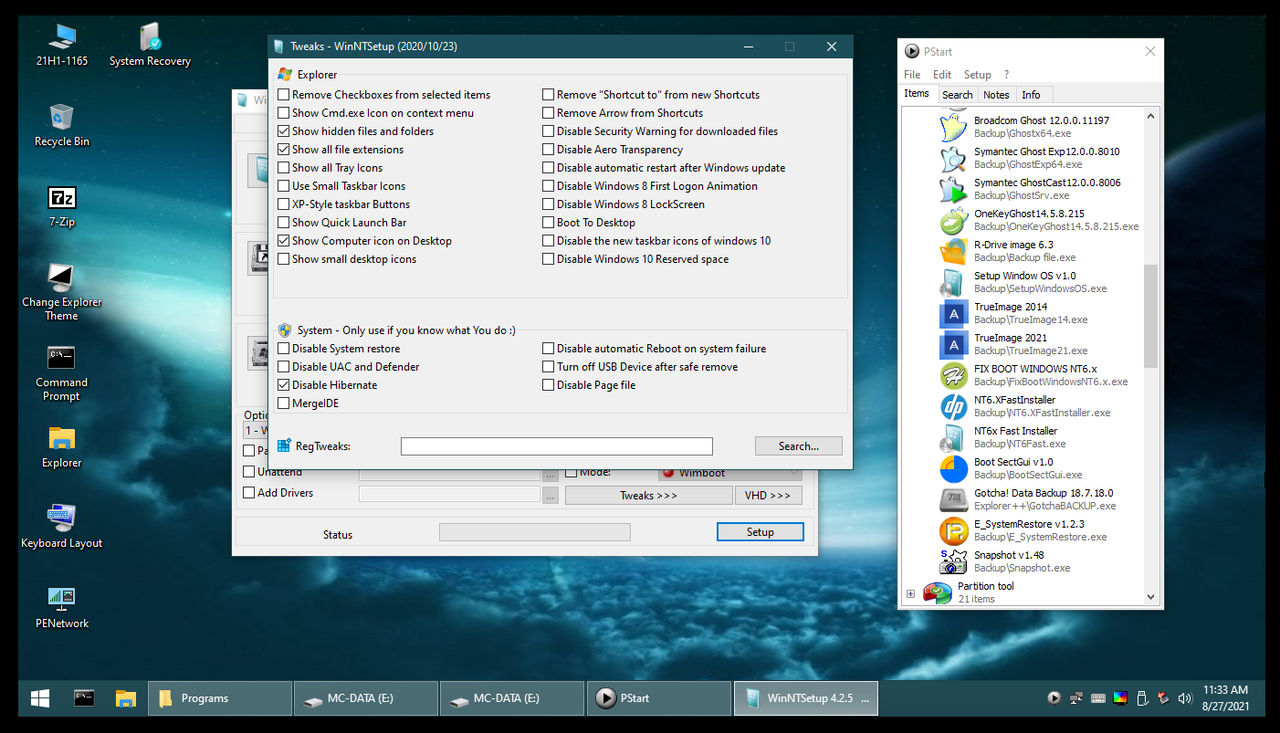Launch the Setup Window OS v1.0 icon
Screen dimensions: 1280x733
click(x=954, y=282)
